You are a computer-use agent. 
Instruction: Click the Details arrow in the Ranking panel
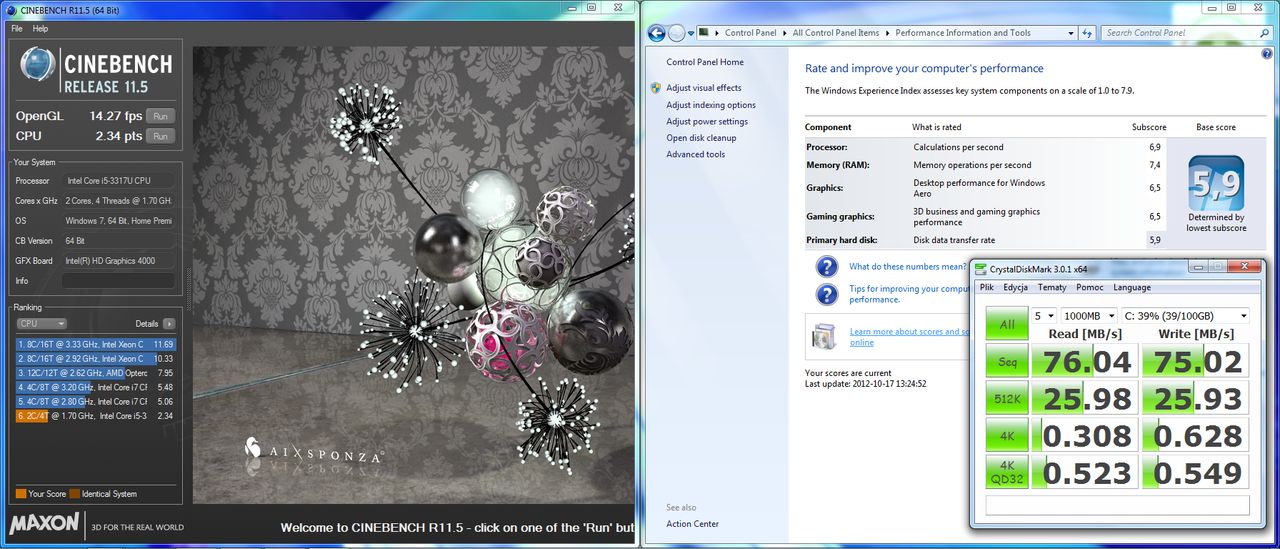pos(169,324)
